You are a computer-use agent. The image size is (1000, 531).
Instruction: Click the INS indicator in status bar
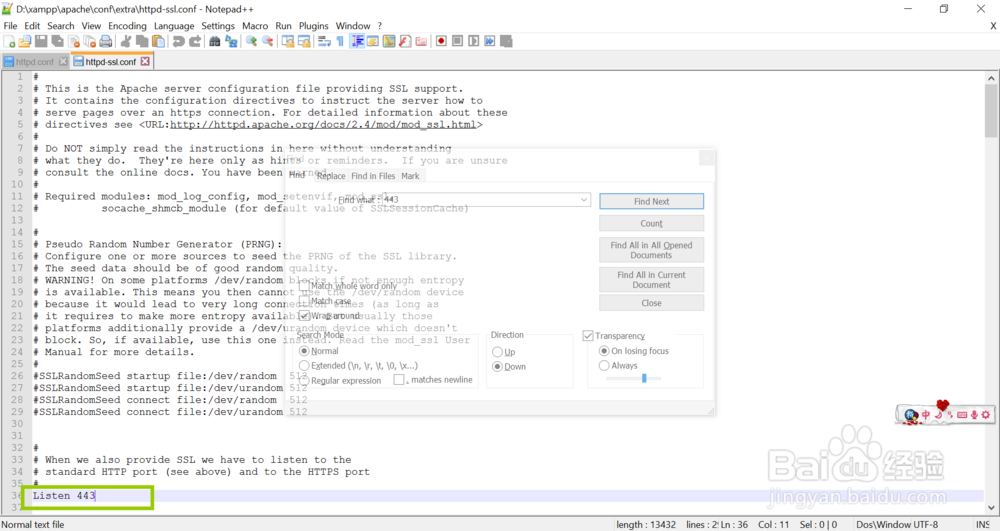click(x=983, y=525)
